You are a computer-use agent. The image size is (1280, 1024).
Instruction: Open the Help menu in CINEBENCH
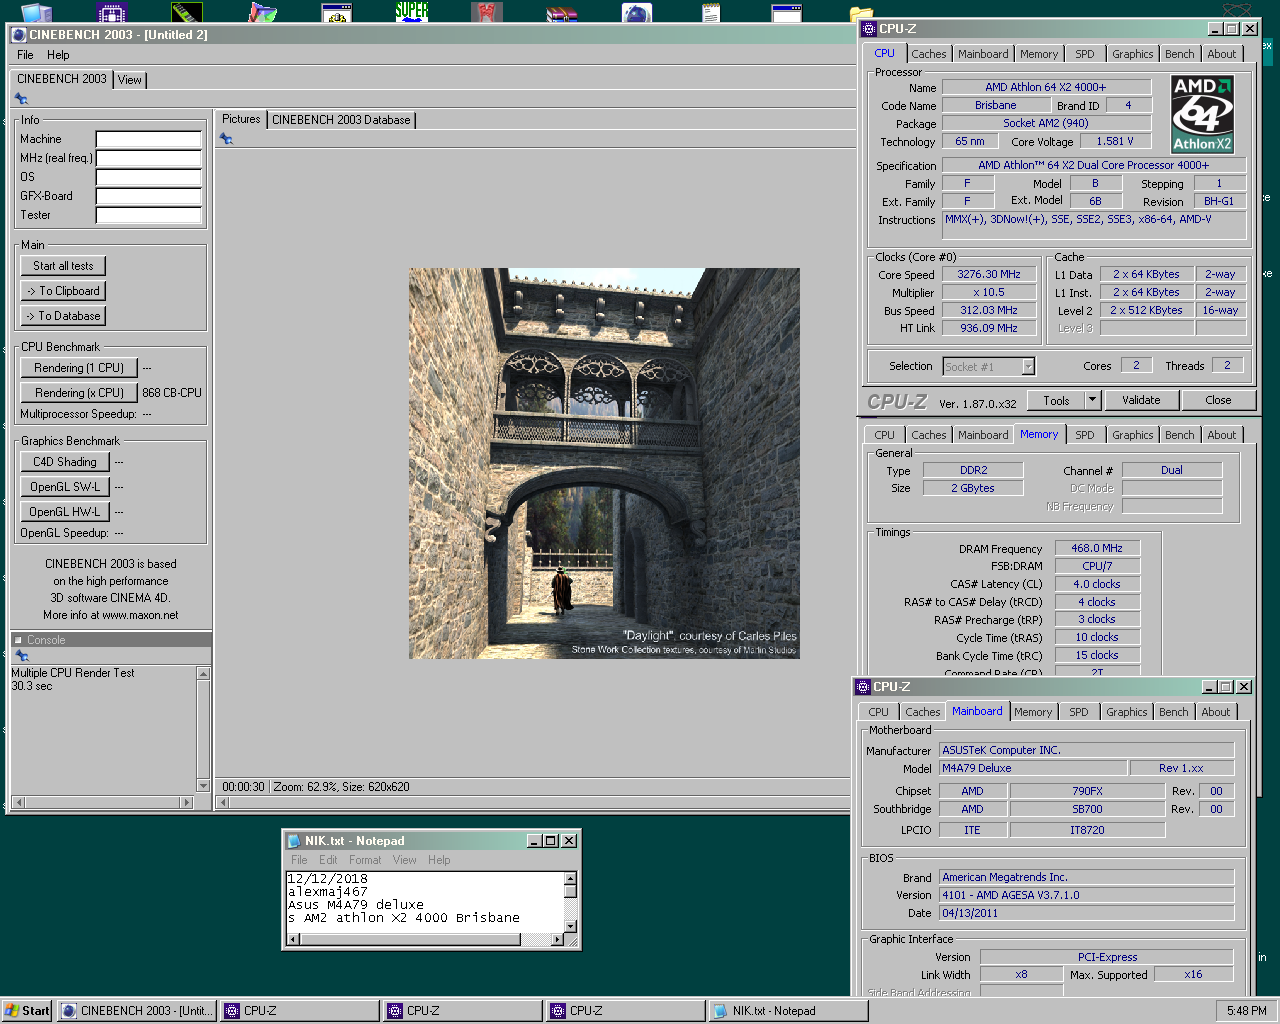[x=58, y=55]
